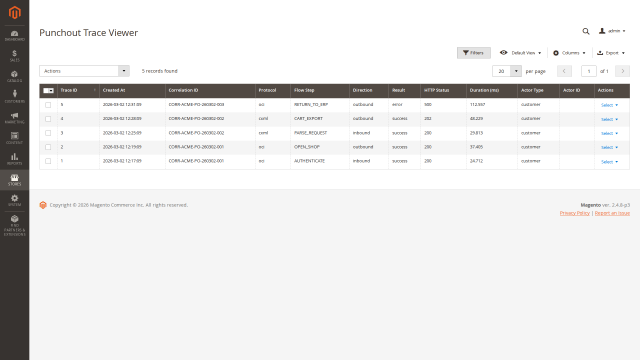Open the Export dropdown
640x360 pixels.
(611, 53)
